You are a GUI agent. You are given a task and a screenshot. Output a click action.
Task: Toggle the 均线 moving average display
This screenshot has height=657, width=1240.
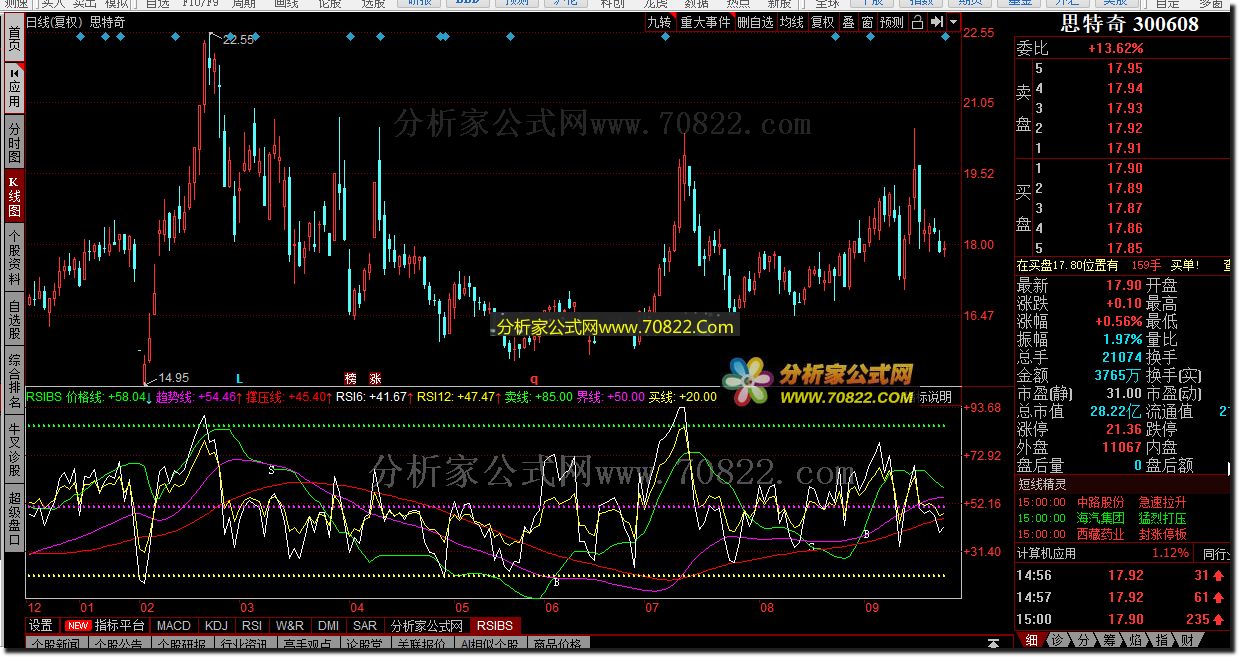point(792,22)
